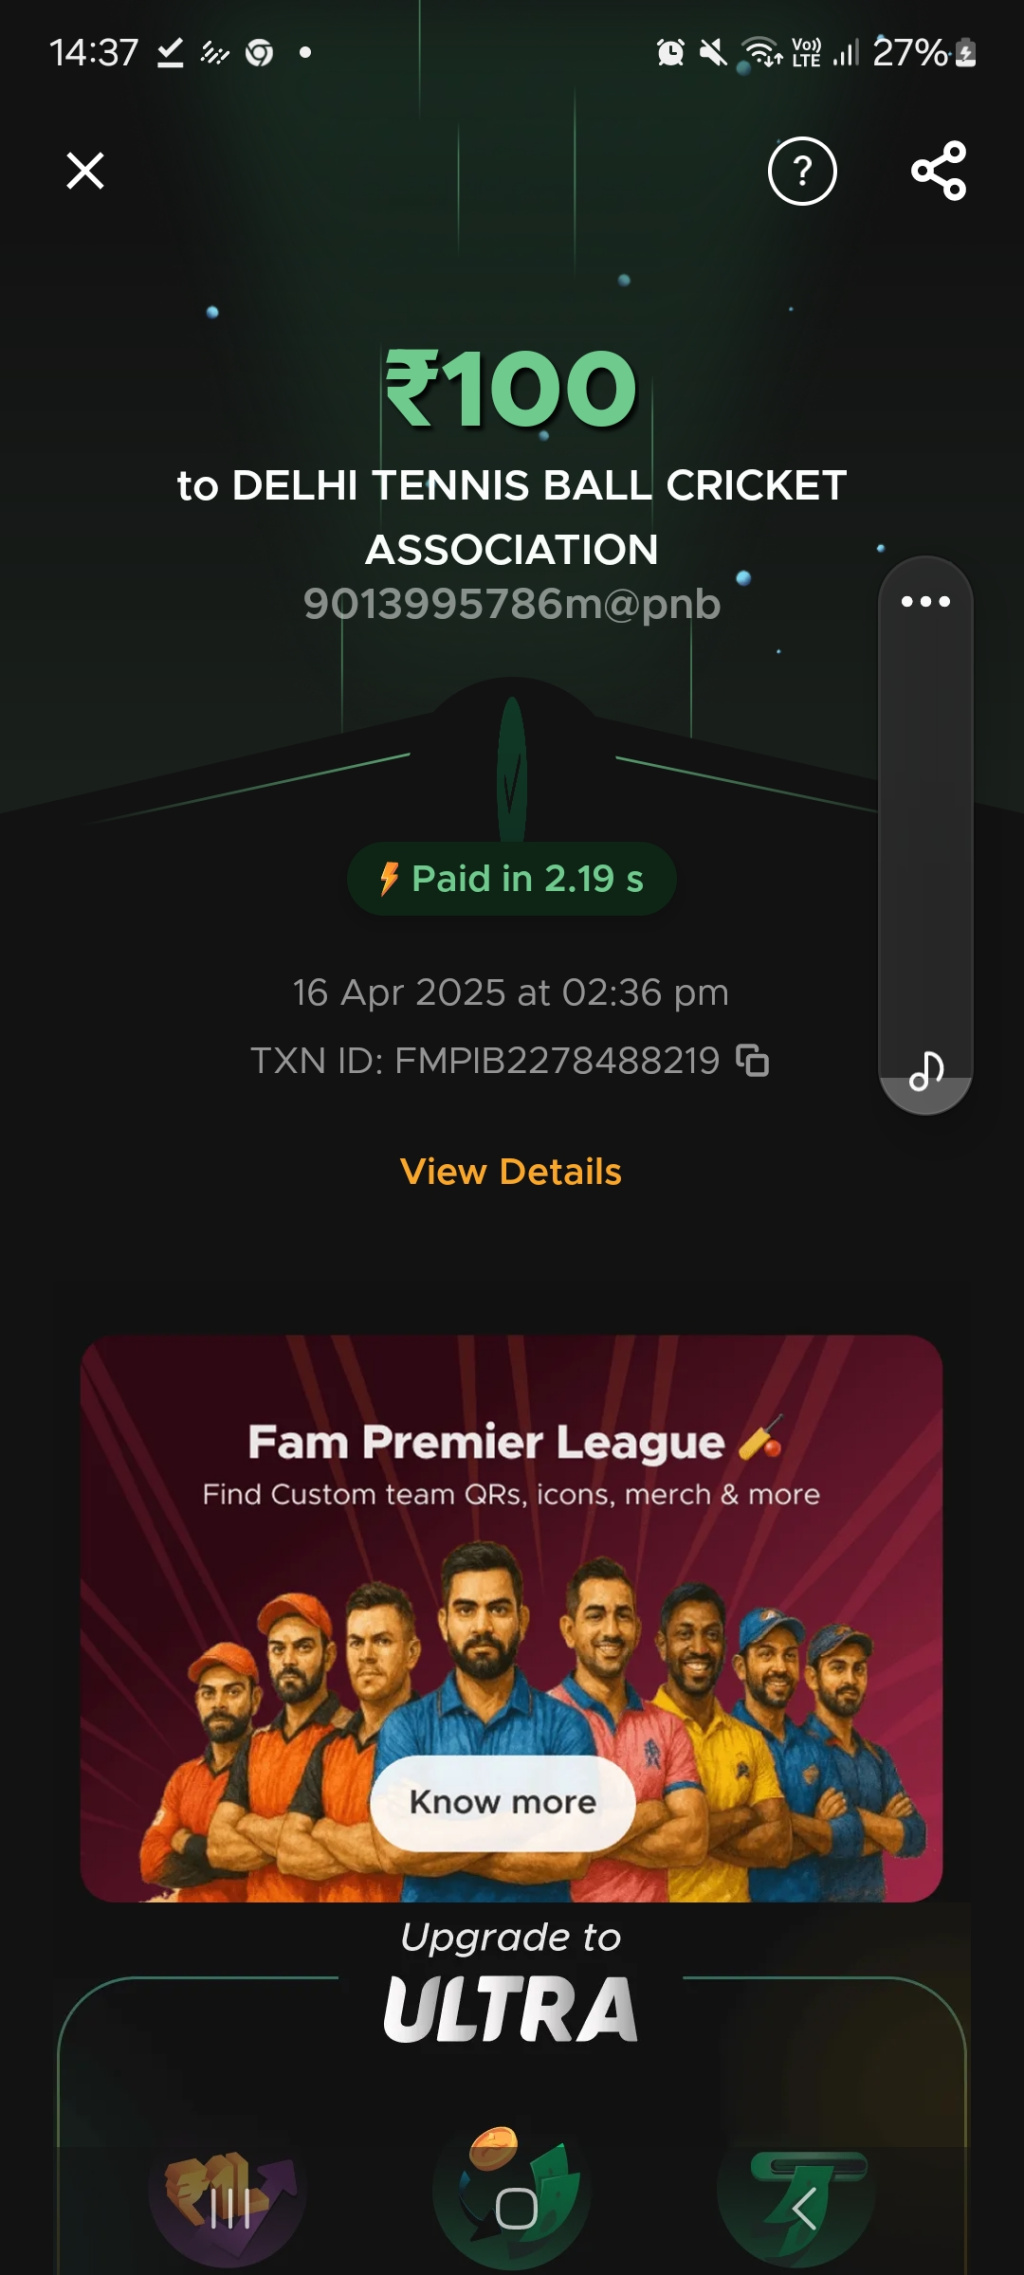1024x2275 pixels.
Task: Tap the alarm icon in status bar
Action: pos(670,52)
